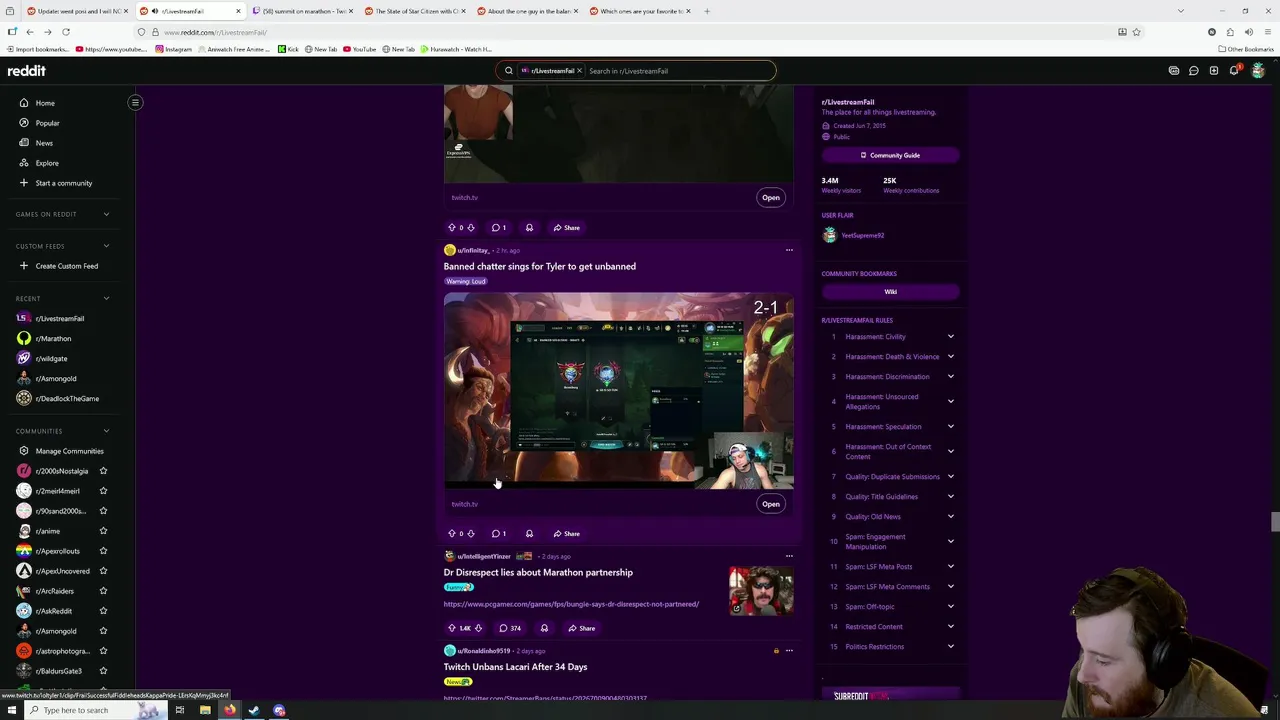1280x720 pixels.
Task: Upvote the Banned chatter post
Action: point(451,534)
